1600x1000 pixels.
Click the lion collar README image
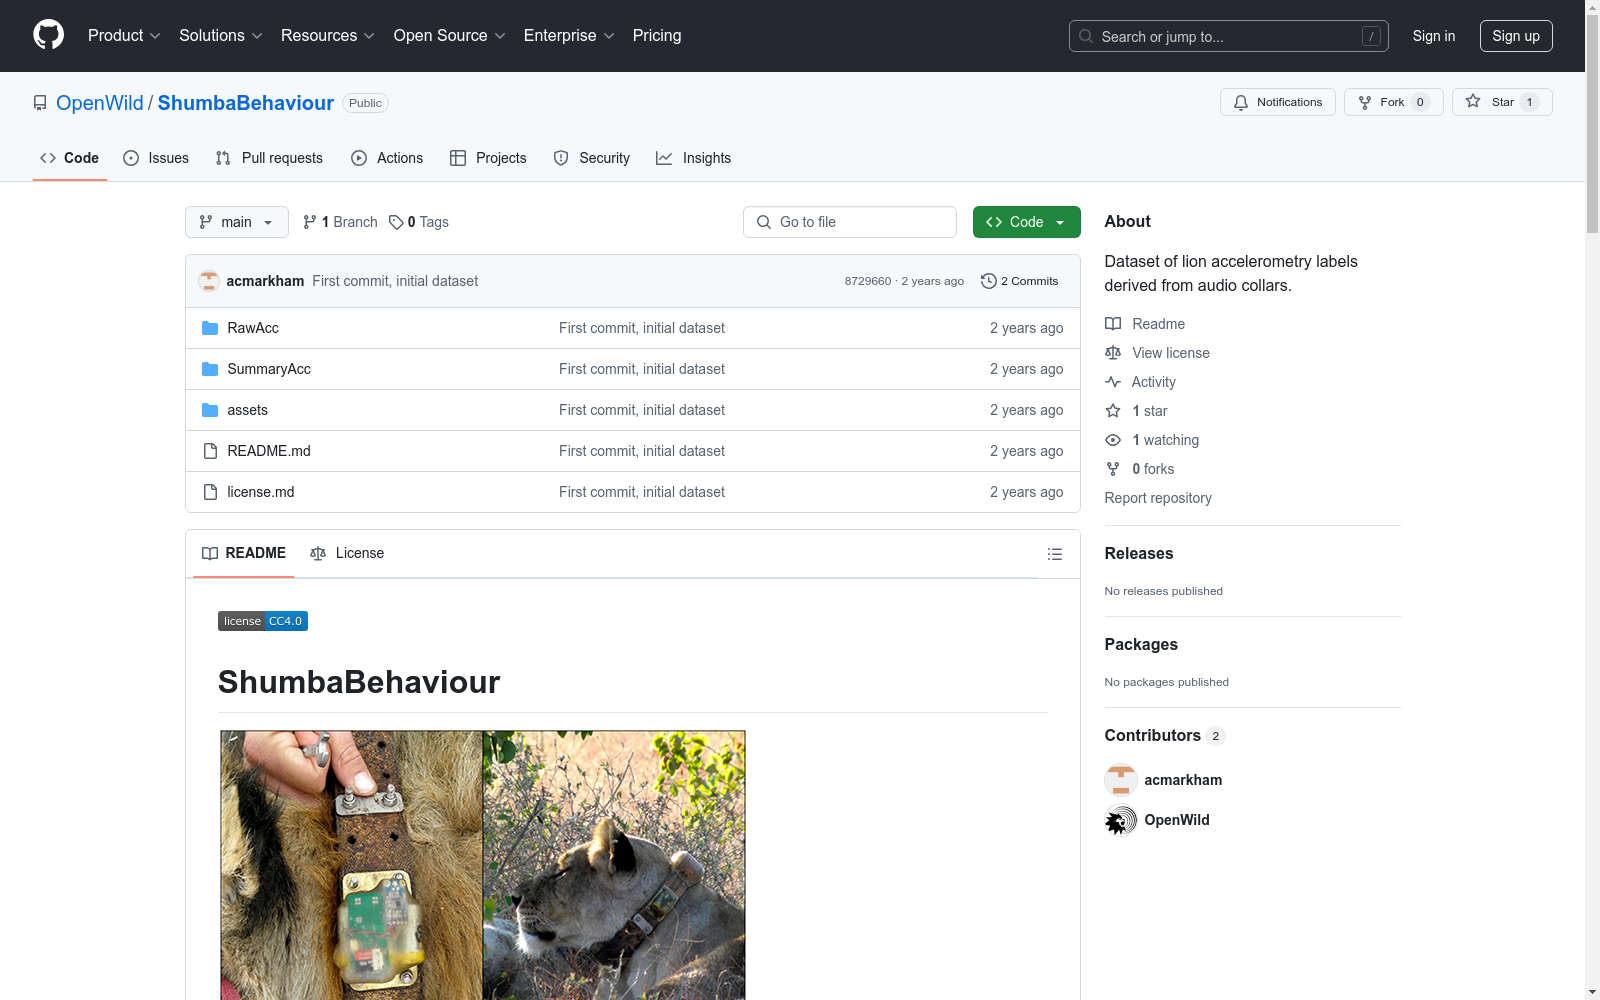(x=483, y=865)
